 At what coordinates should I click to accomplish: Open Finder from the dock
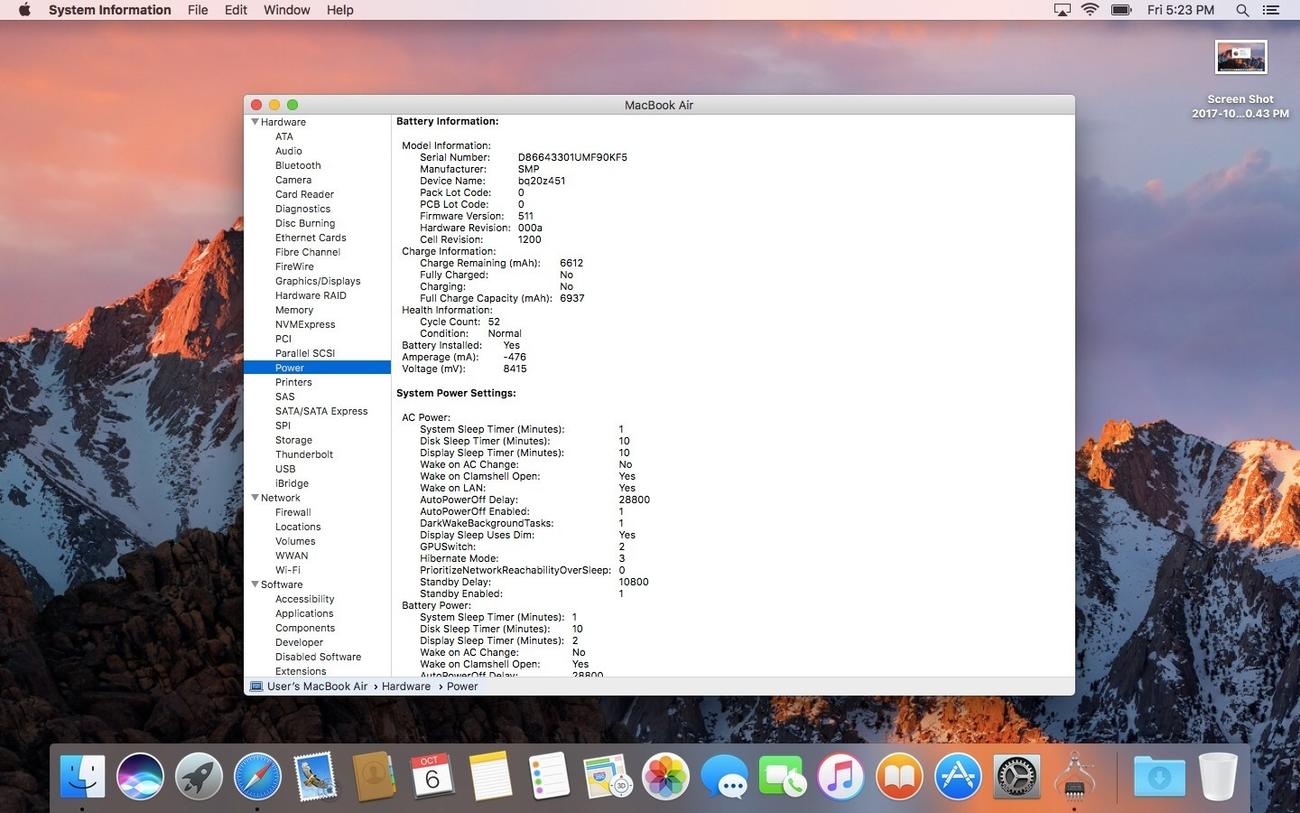82,776
